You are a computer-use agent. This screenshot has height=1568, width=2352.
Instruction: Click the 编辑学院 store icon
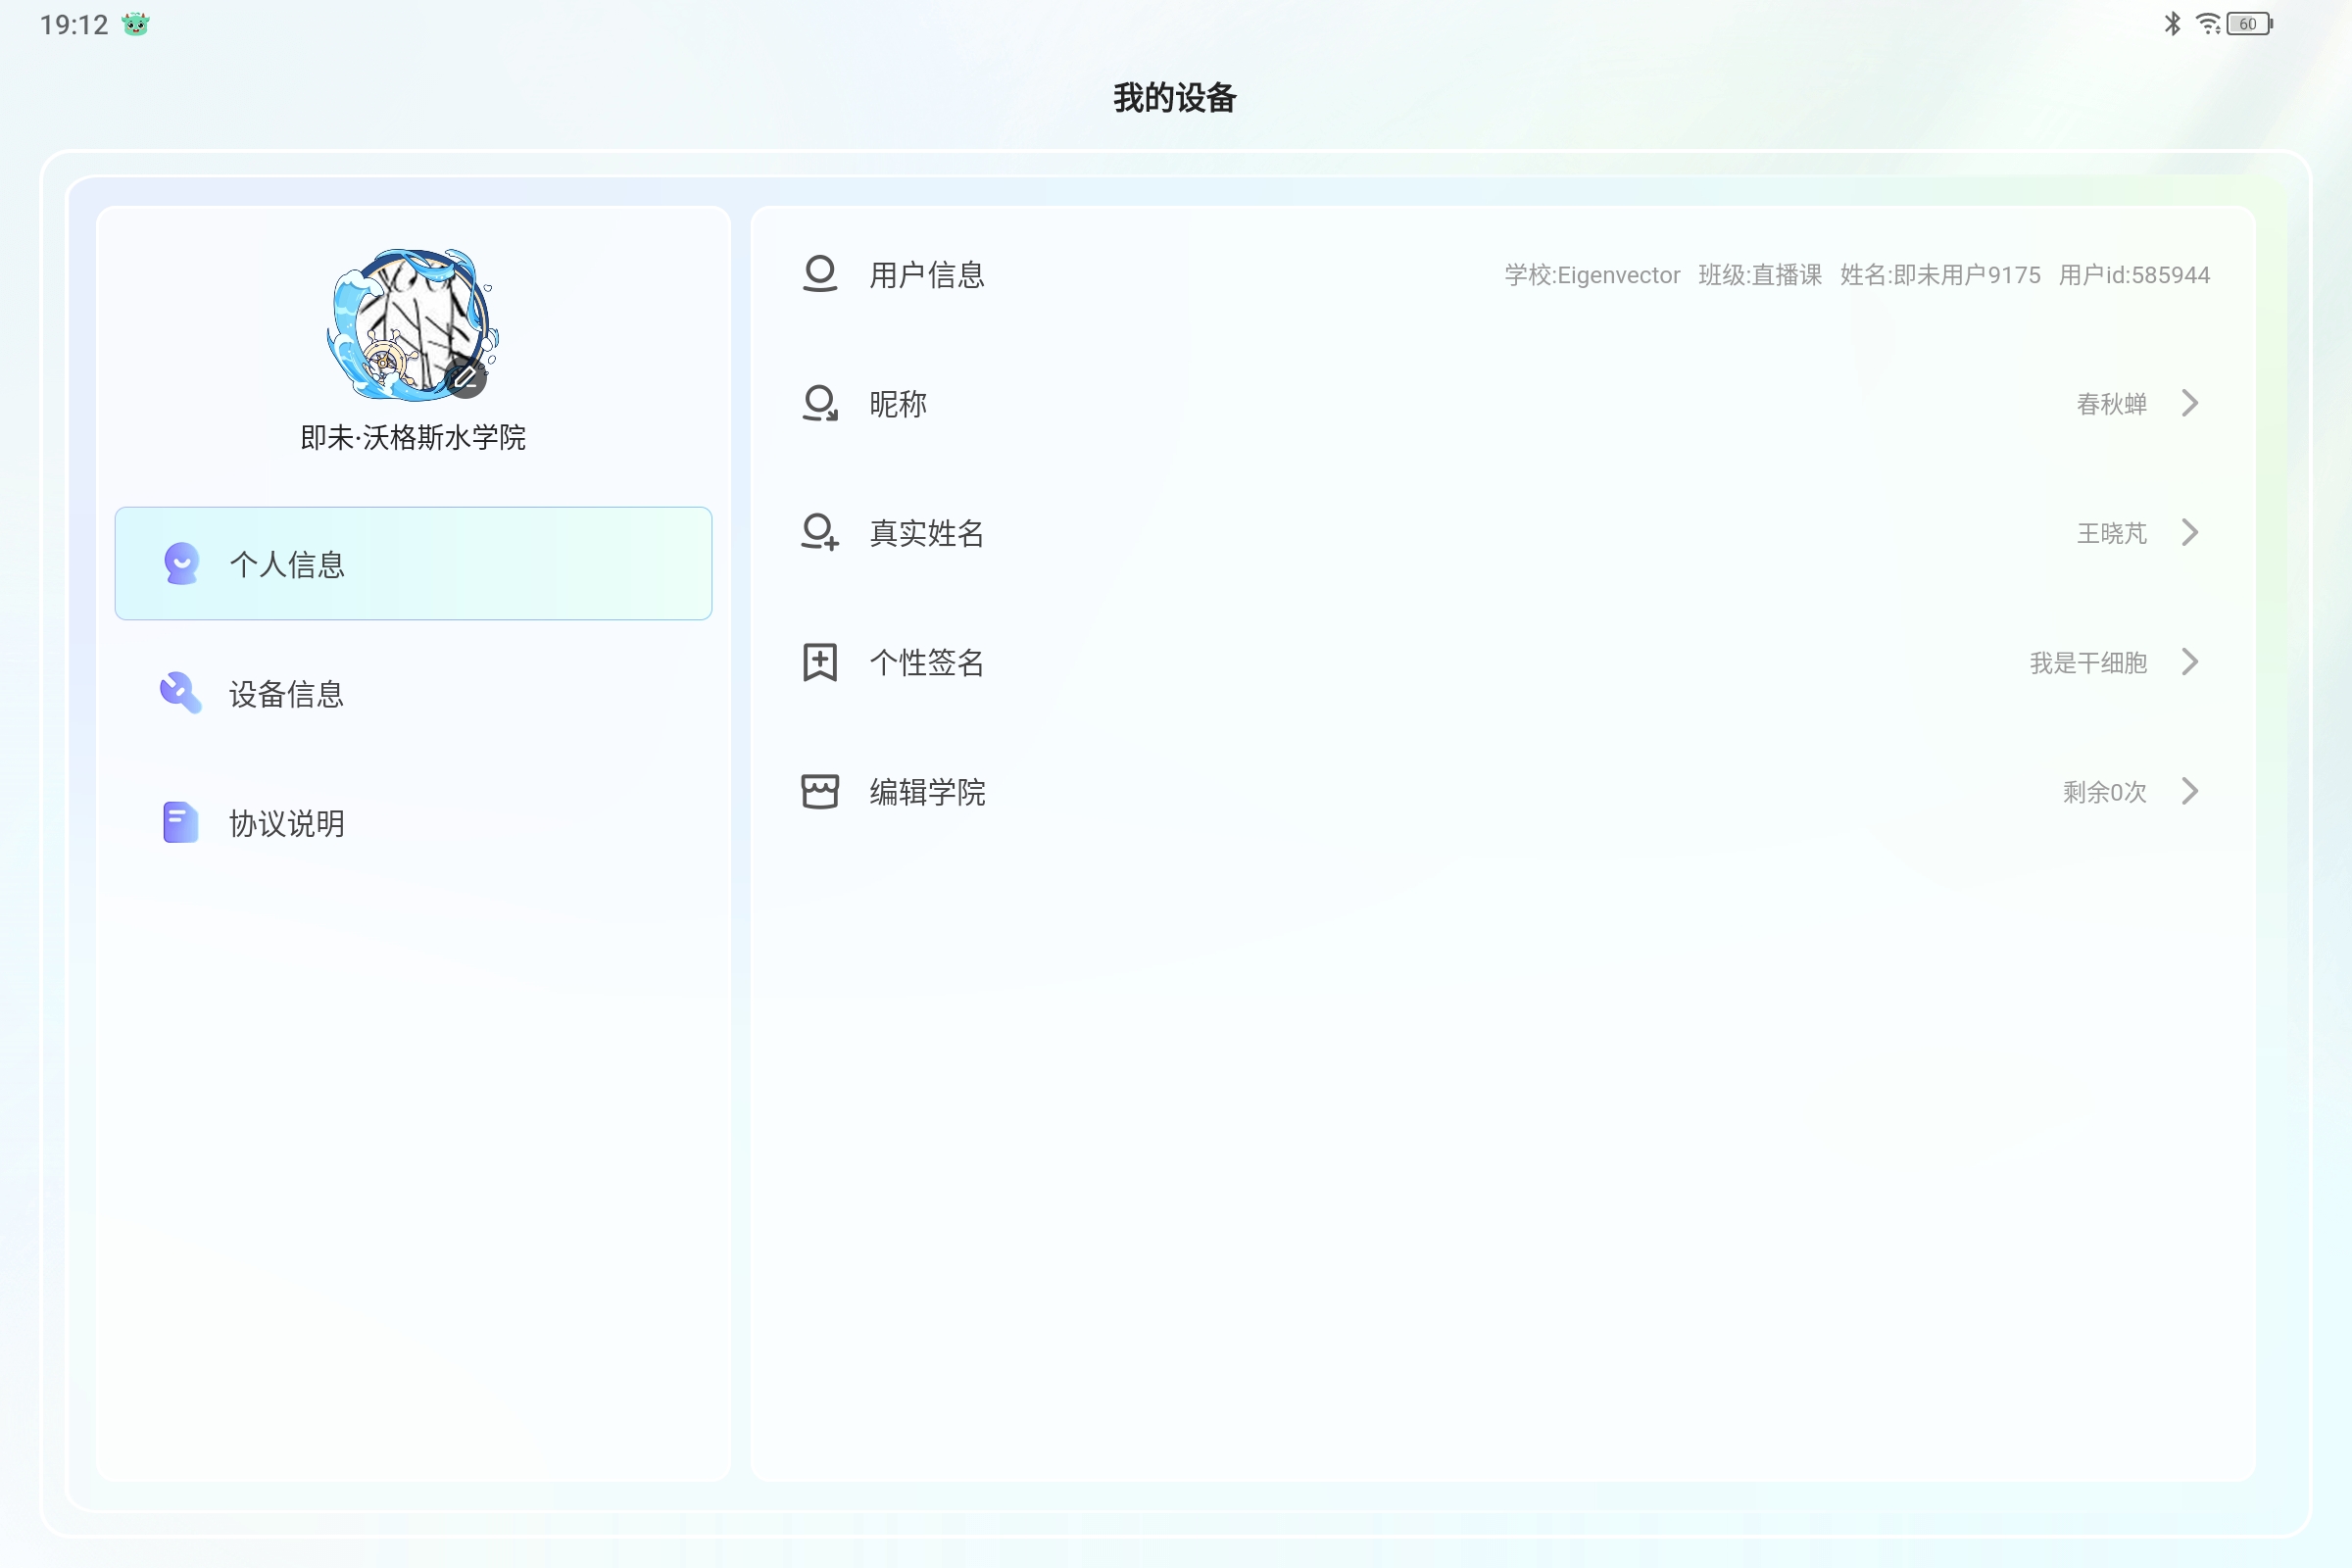(820, 791)
